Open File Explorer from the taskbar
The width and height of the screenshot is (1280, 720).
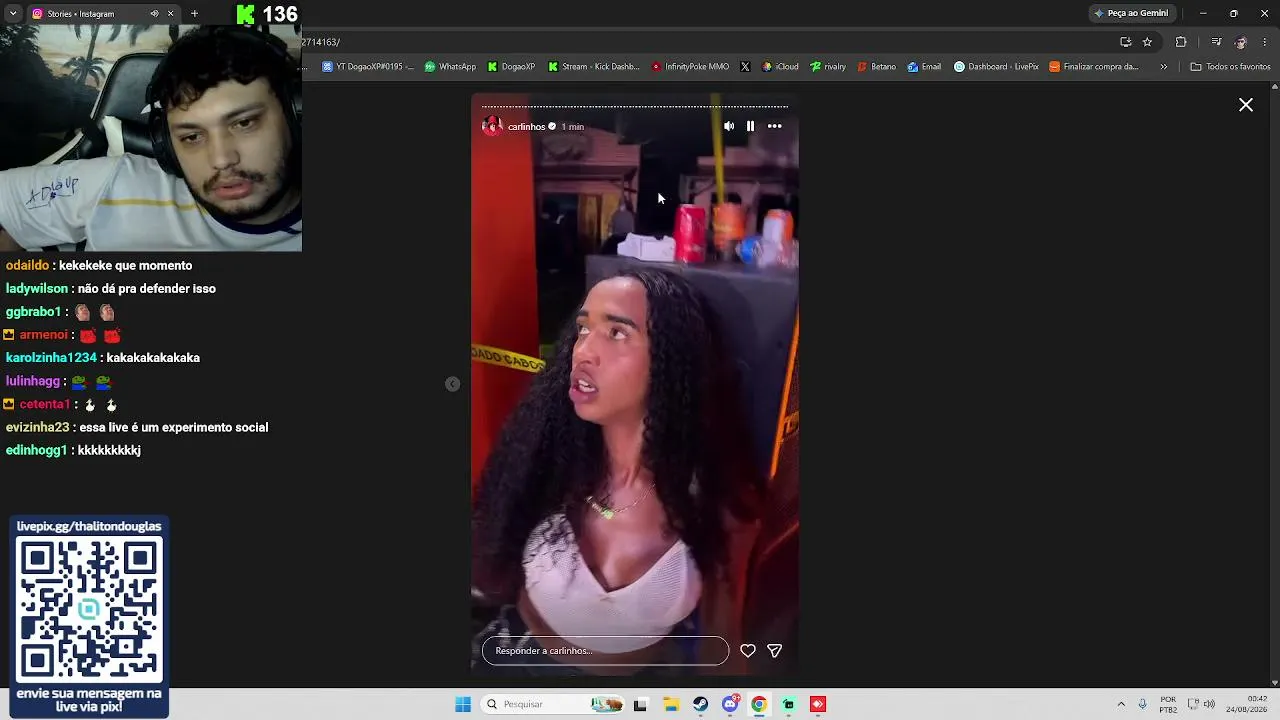pos(671,704)
